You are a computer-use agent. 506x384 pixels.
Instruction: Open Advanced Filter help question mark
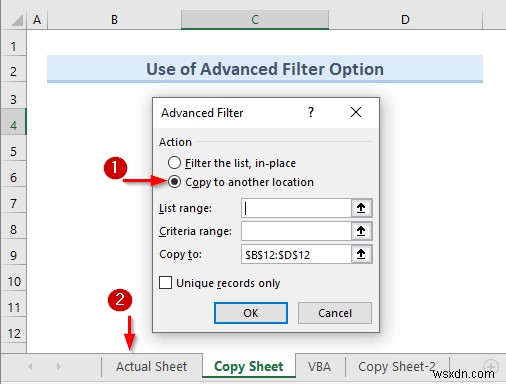311,112
